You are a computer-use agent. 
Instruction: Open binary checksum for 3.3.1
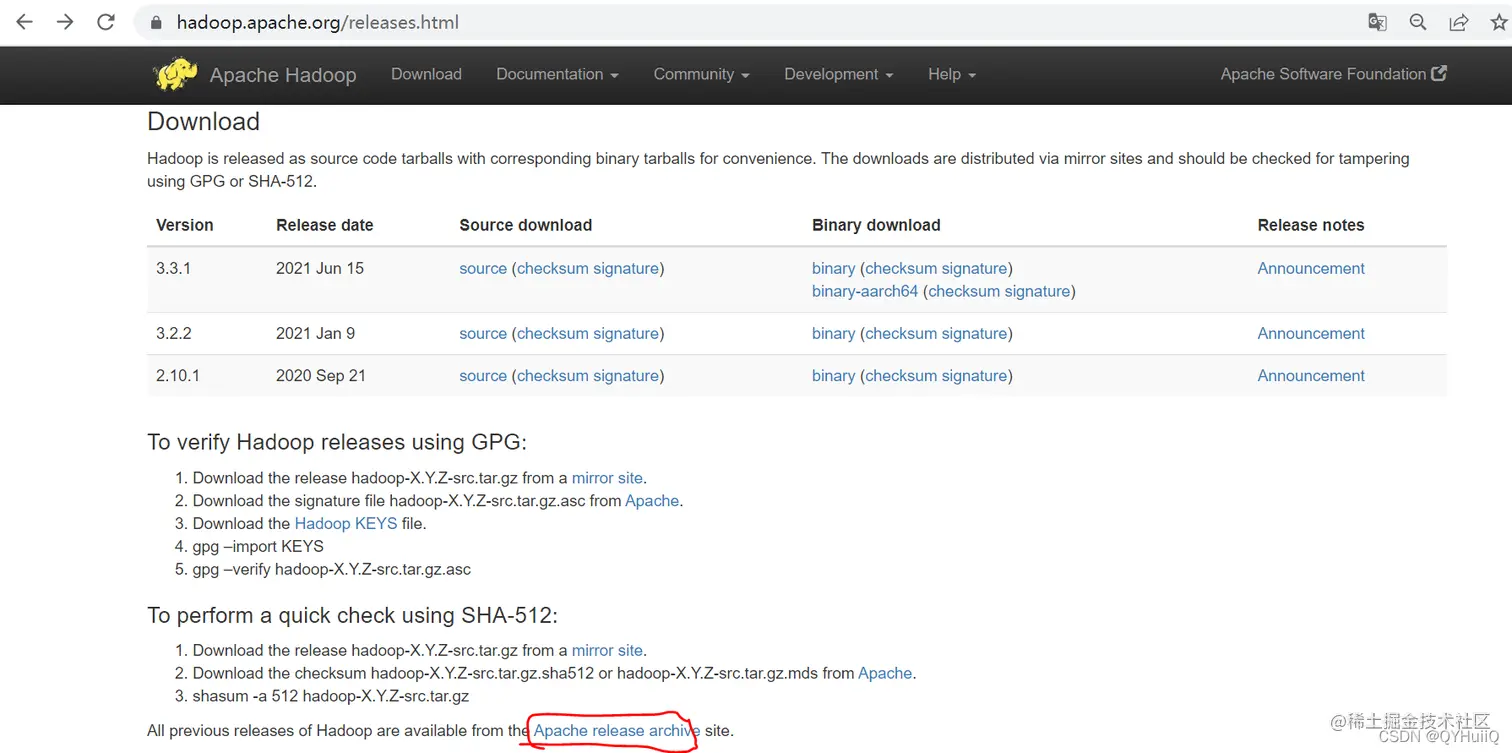(900, 268)
